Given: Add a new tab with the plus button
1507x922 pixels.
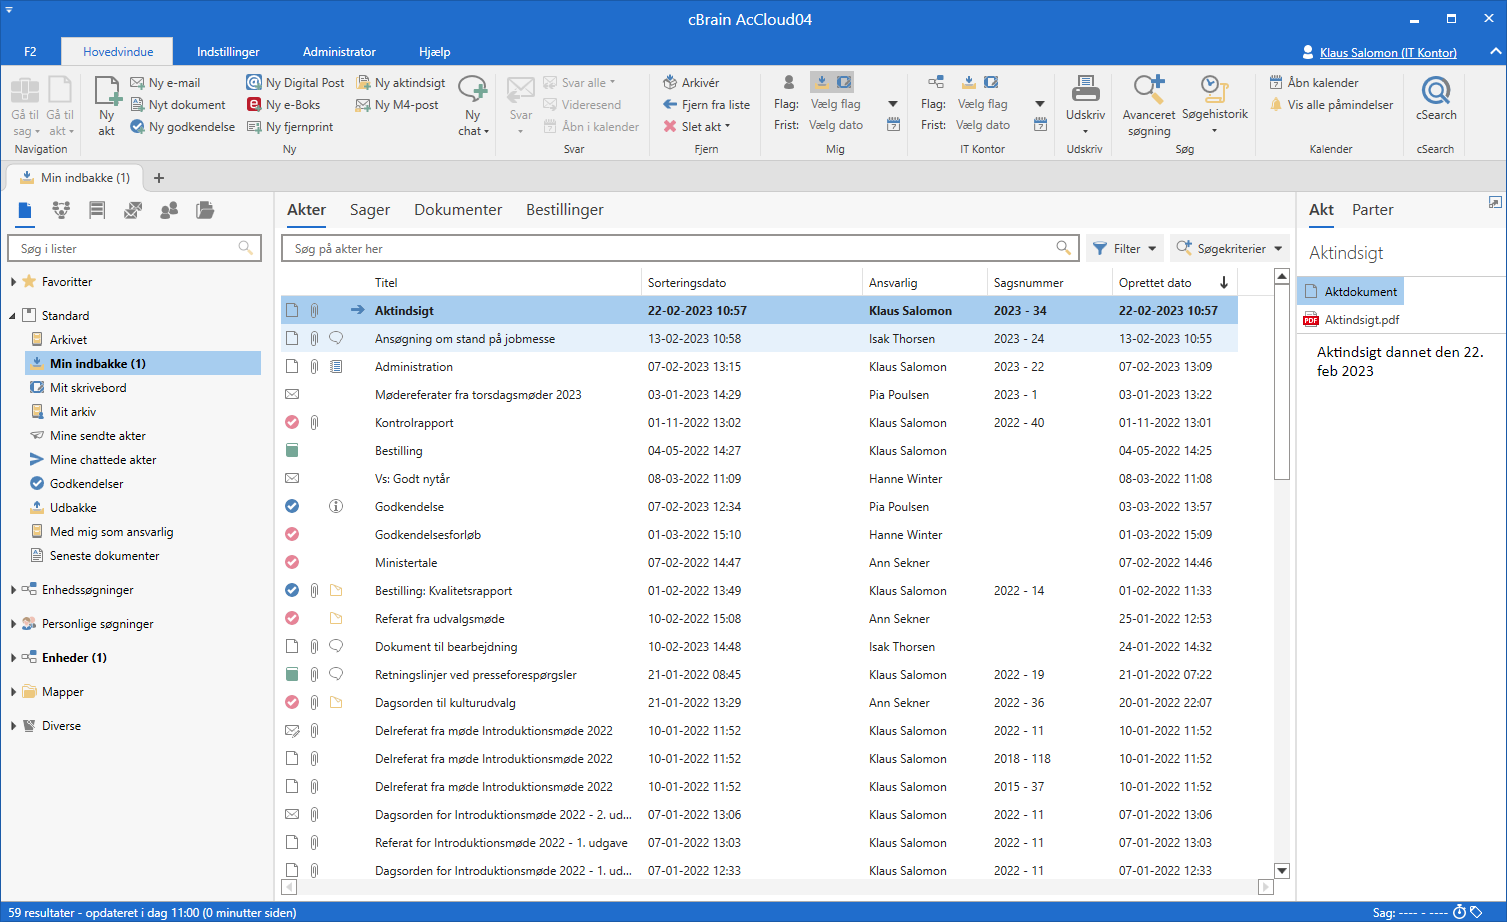Looking at the screenshot, I should (159, 178).
